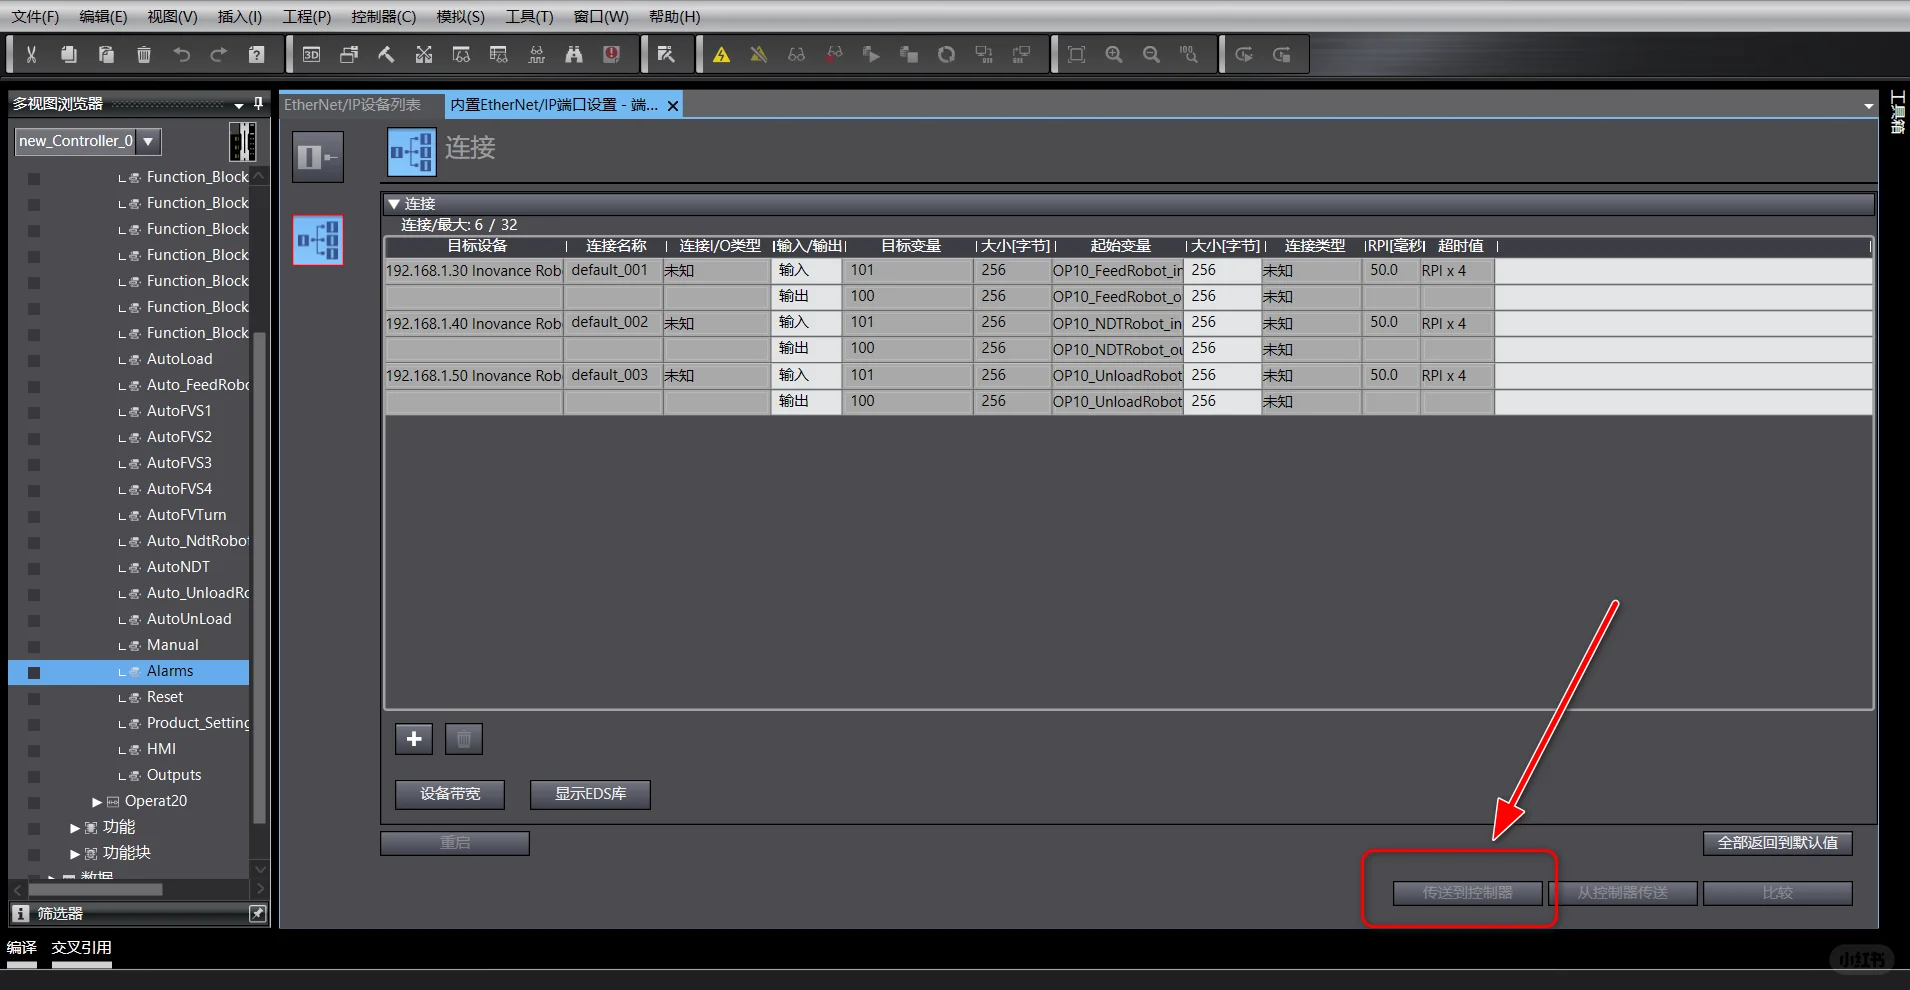
Task: Click the zoom in magnifier icon
Action: click(x=1114, y=55)
